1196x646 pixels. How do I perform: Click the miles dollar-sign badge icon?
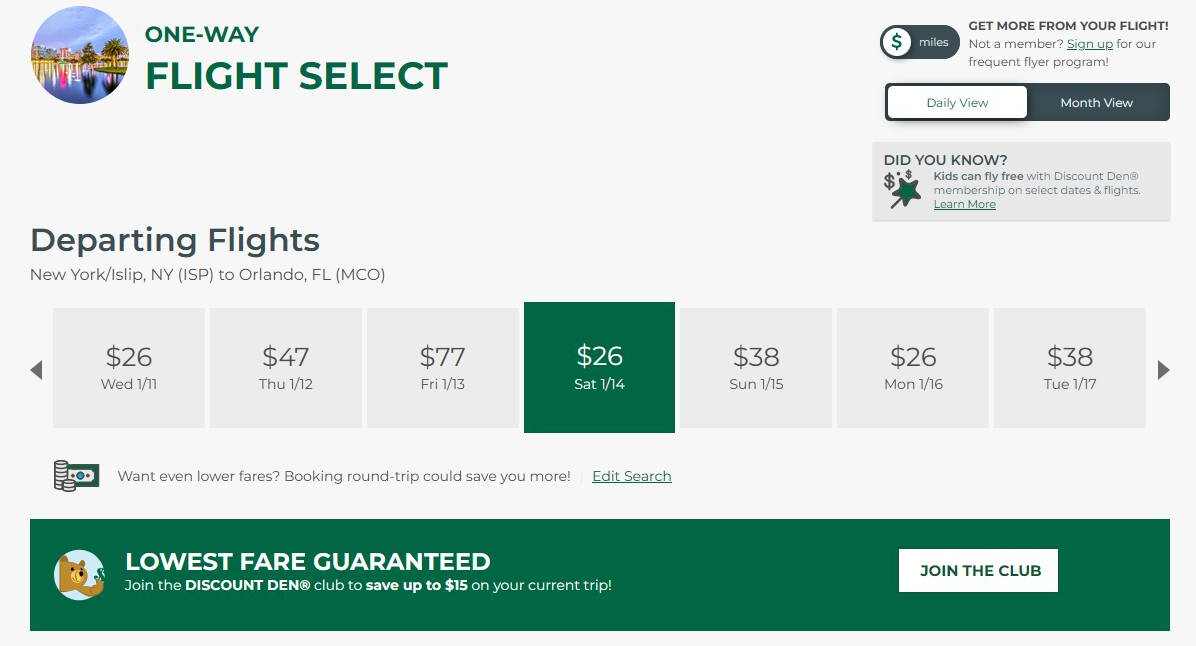tap(898, 42)
